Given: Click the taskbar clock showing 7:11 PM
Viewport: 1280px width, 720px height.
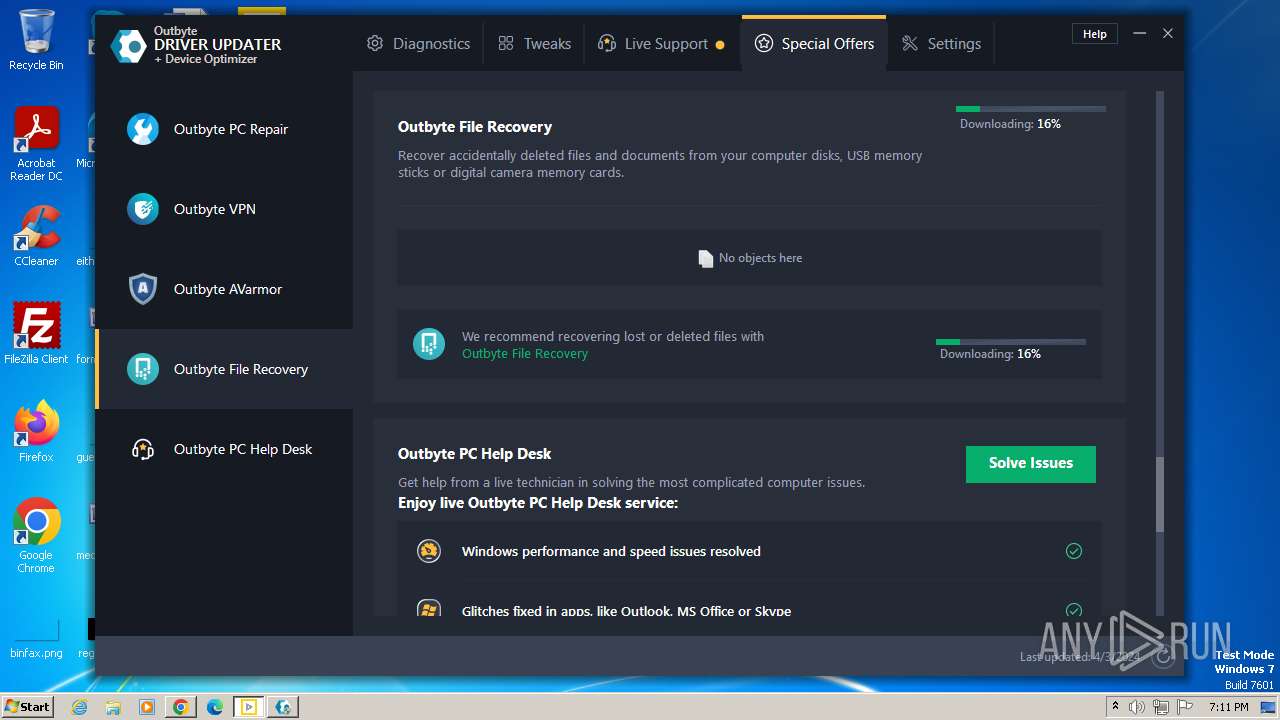Looking at the screenshot, I should coord(1229,707).
